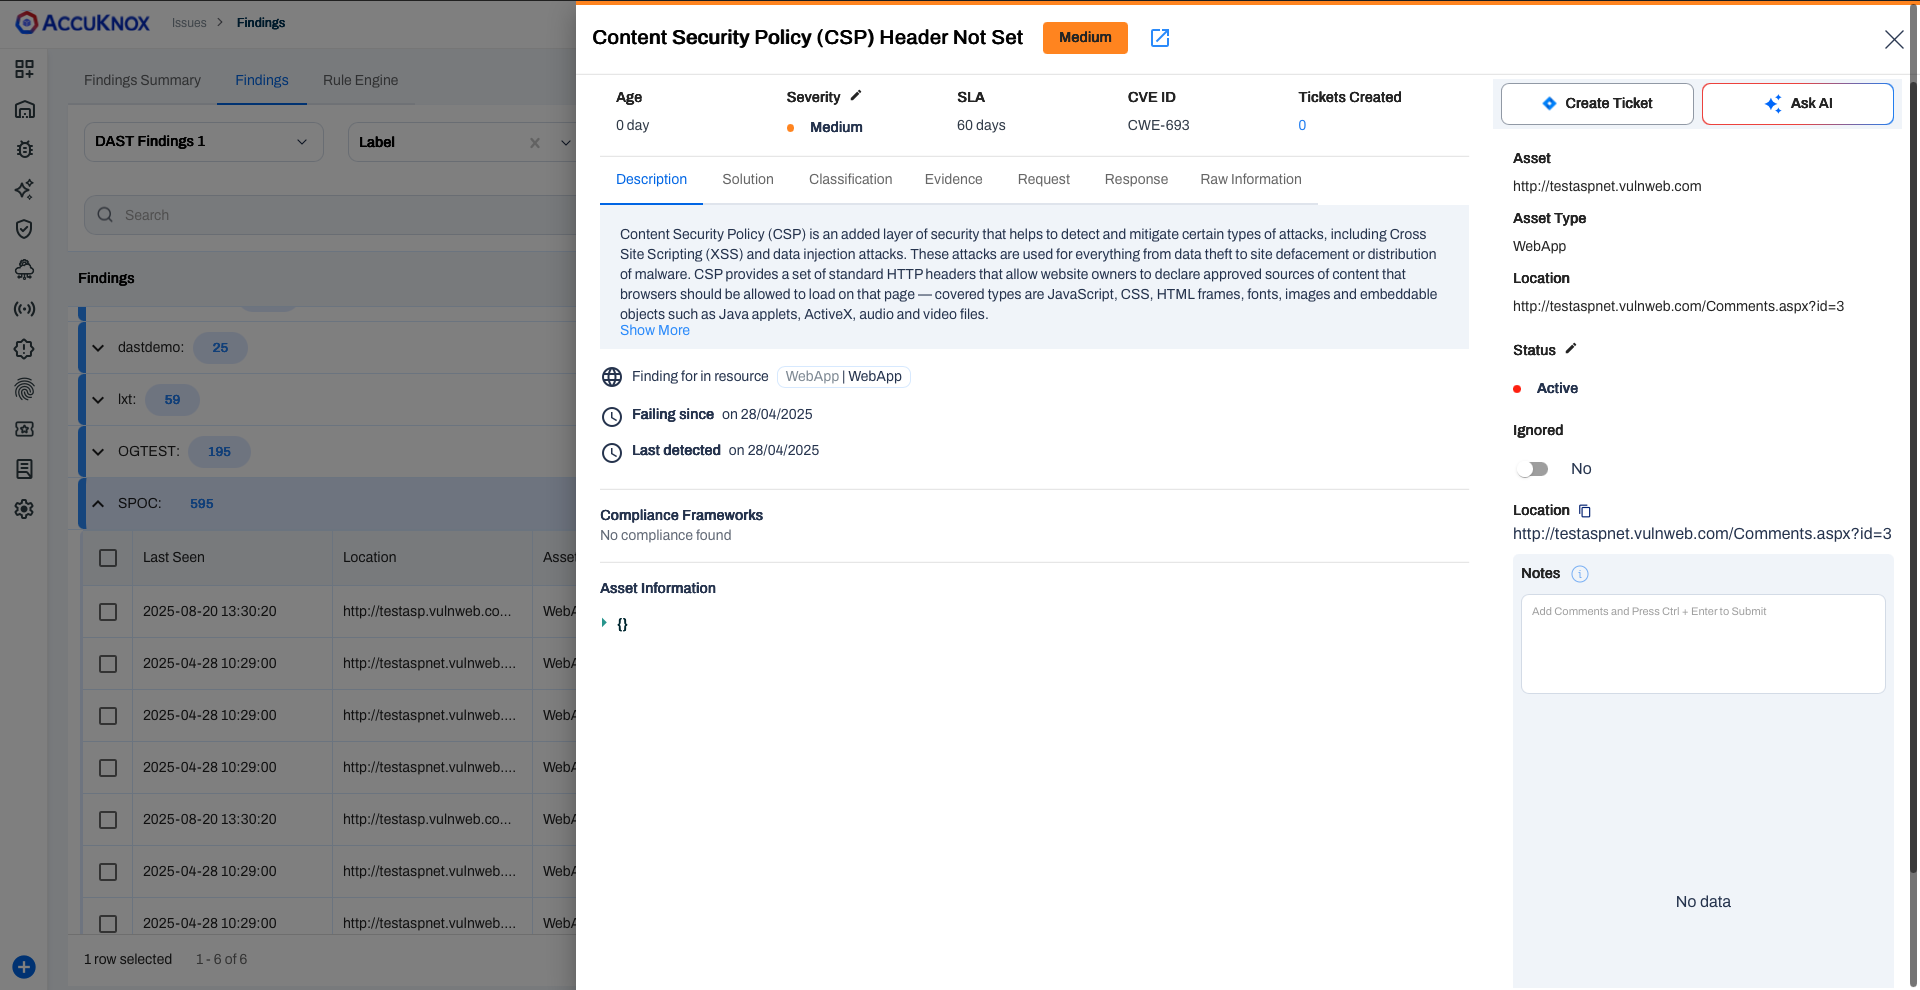Select the row dated 2025-08-20 13:30:20 checkbox
The height and width of the screenshot is (990, 1920).
point(108,612)
